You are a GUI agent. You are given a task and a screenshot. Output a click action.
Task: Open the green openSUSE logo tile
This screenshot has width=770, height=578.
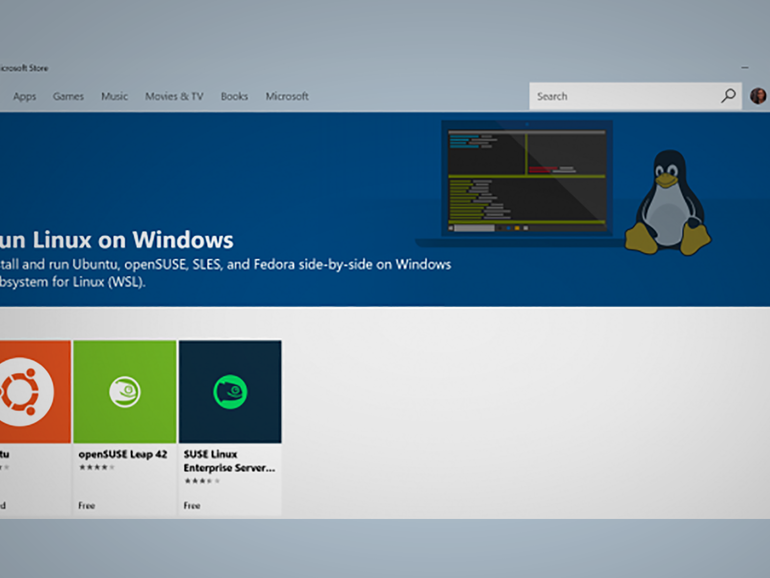[x=124, y=391]
